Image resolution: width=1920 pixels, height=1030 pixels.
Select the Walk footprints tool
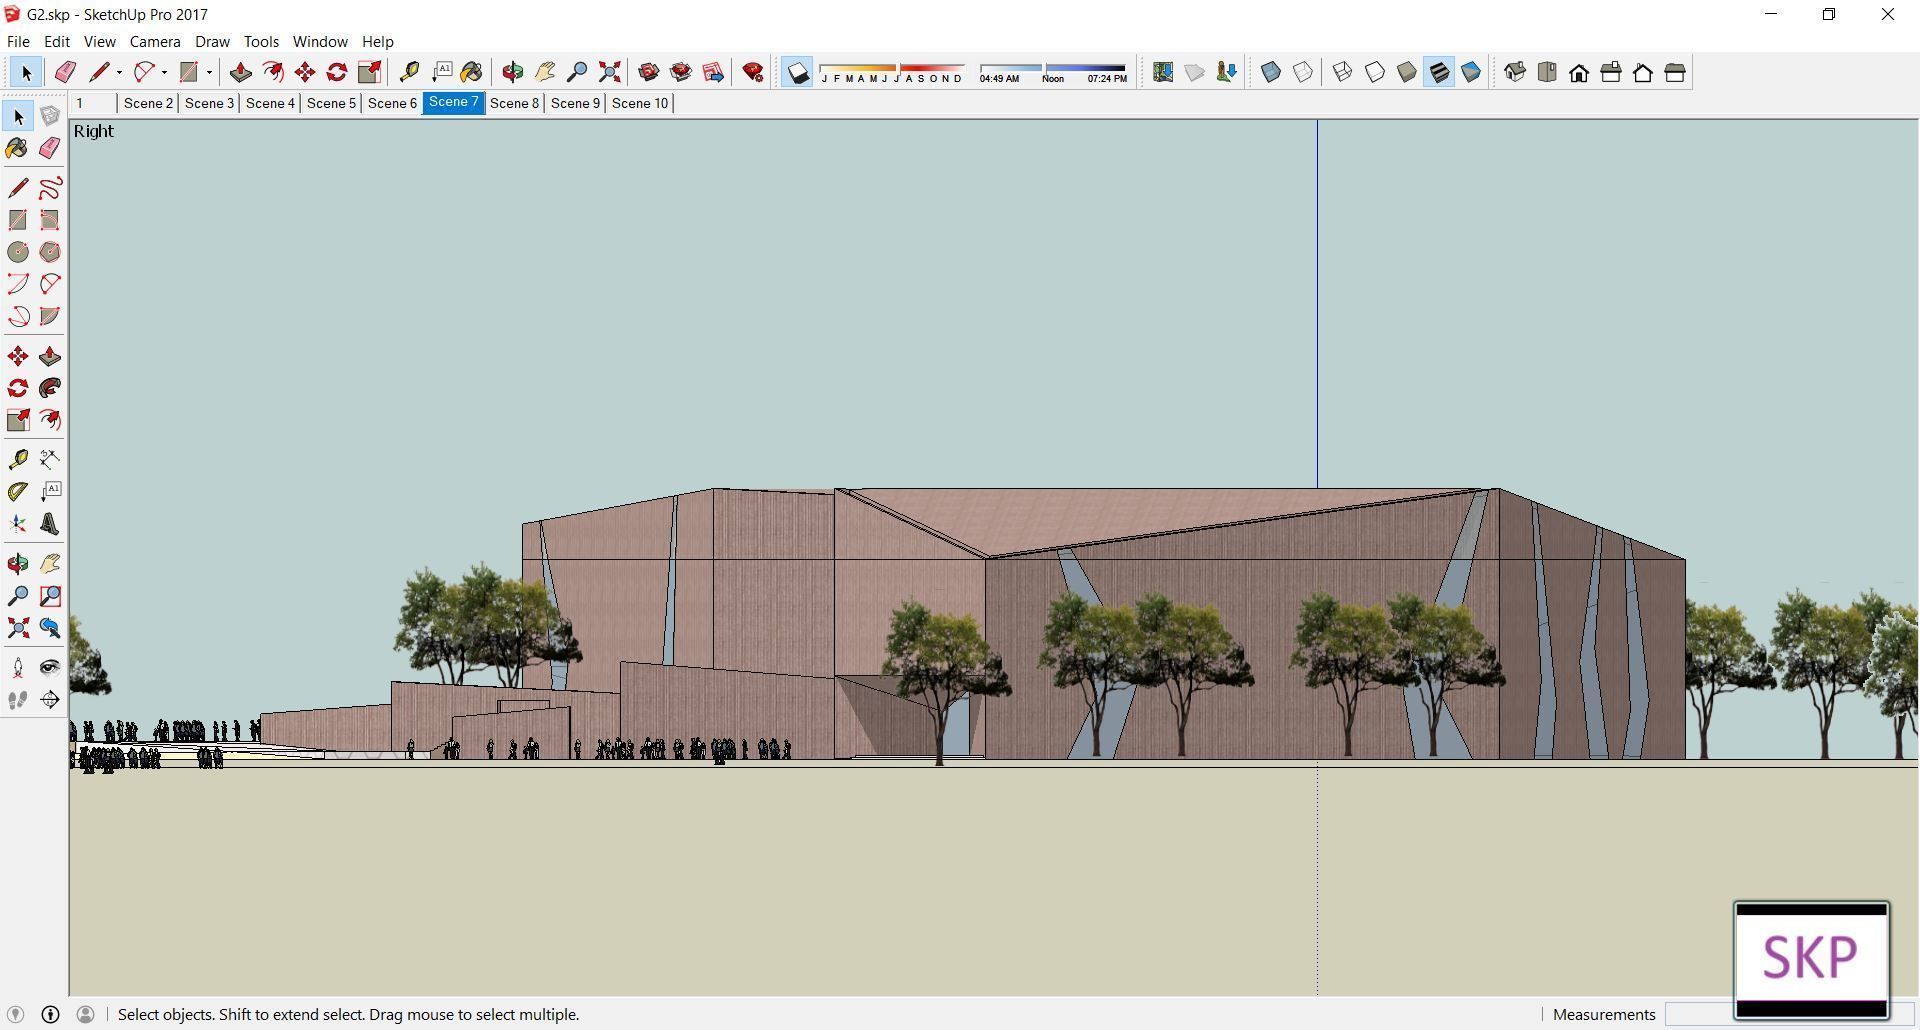18,700
